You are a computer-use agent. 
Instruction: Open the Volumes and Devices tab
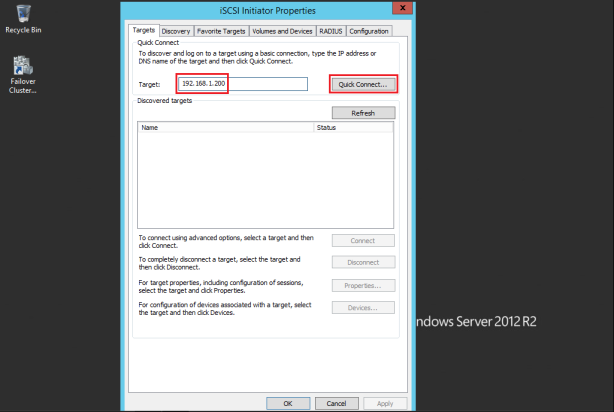282,31
